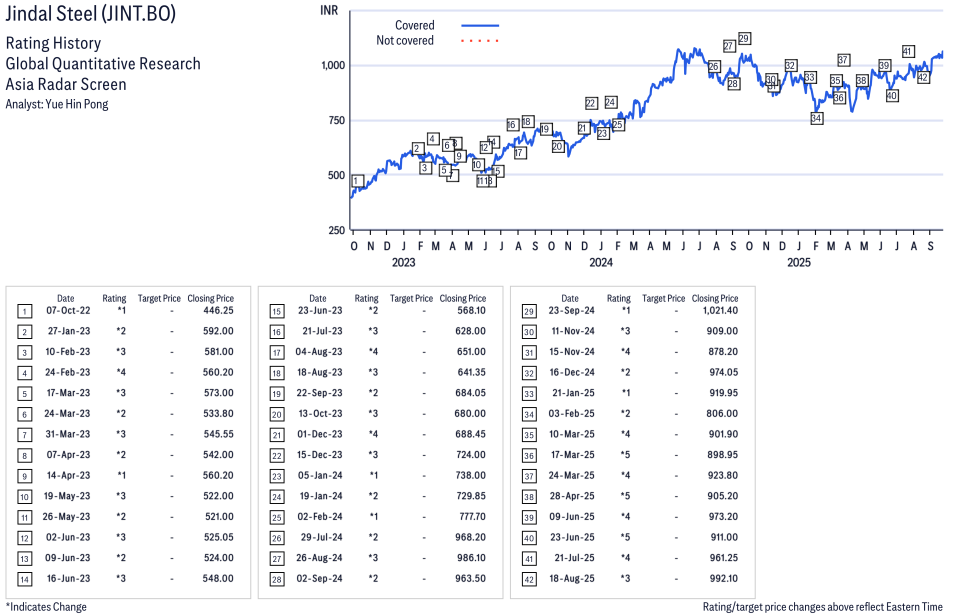The image size is (954, 614).
Task: Select the closing price 806.00
Action: click(722, 413)
